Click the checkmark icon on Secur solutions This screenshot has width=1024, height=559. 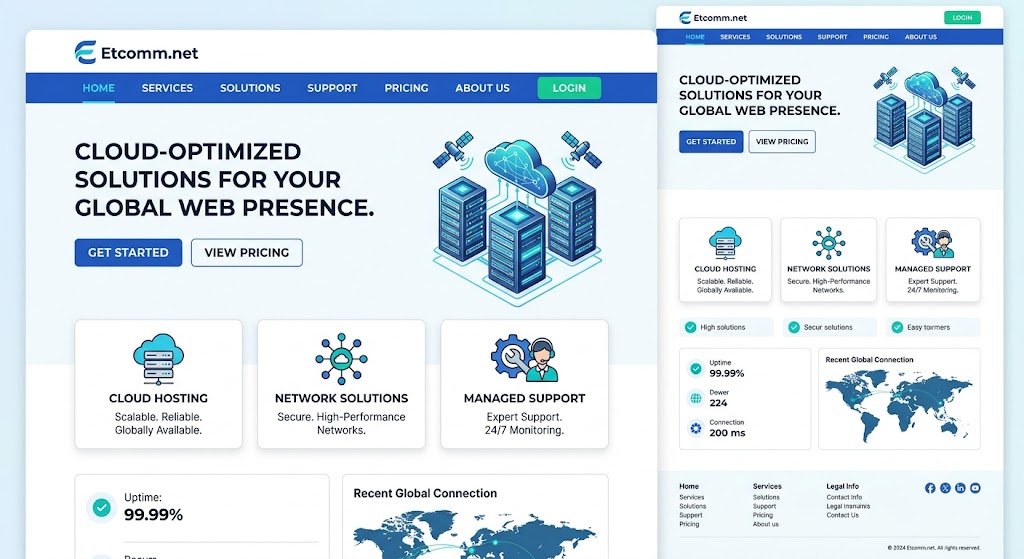click(794, 327)
